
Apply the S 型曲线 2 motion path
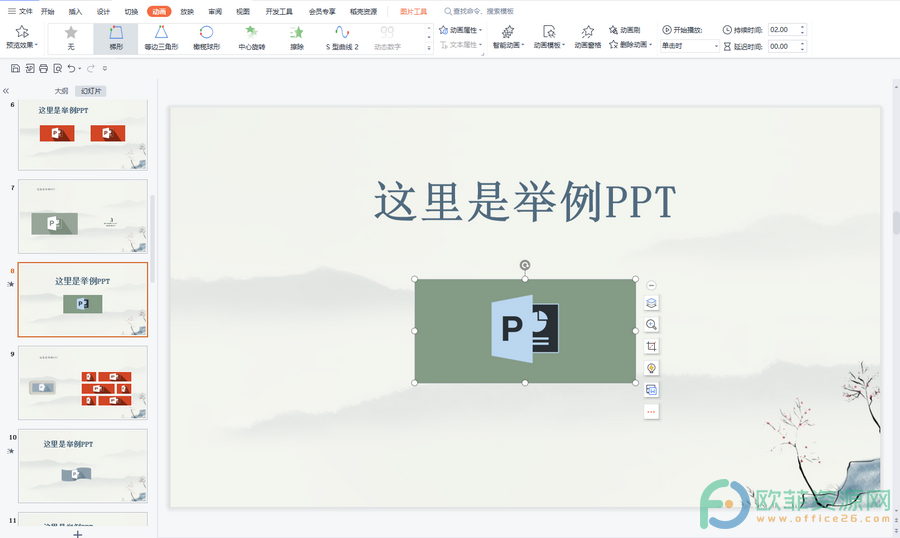(x=342, y=38)
